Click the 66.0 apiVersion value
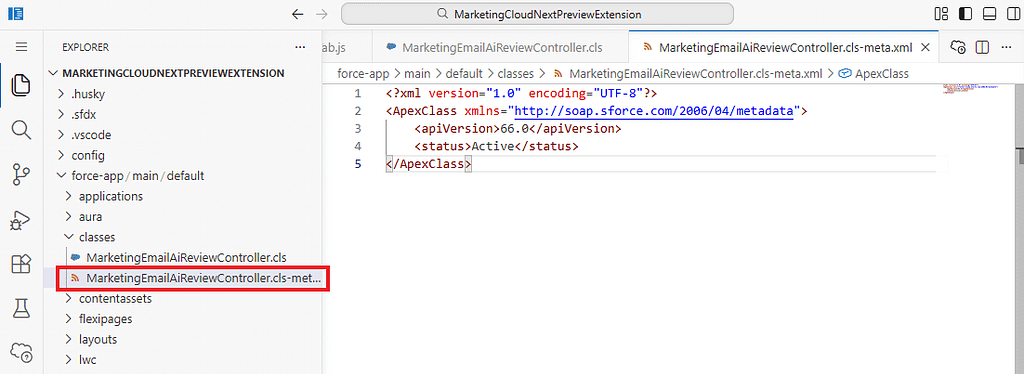1024x374 pixels. 515,129
